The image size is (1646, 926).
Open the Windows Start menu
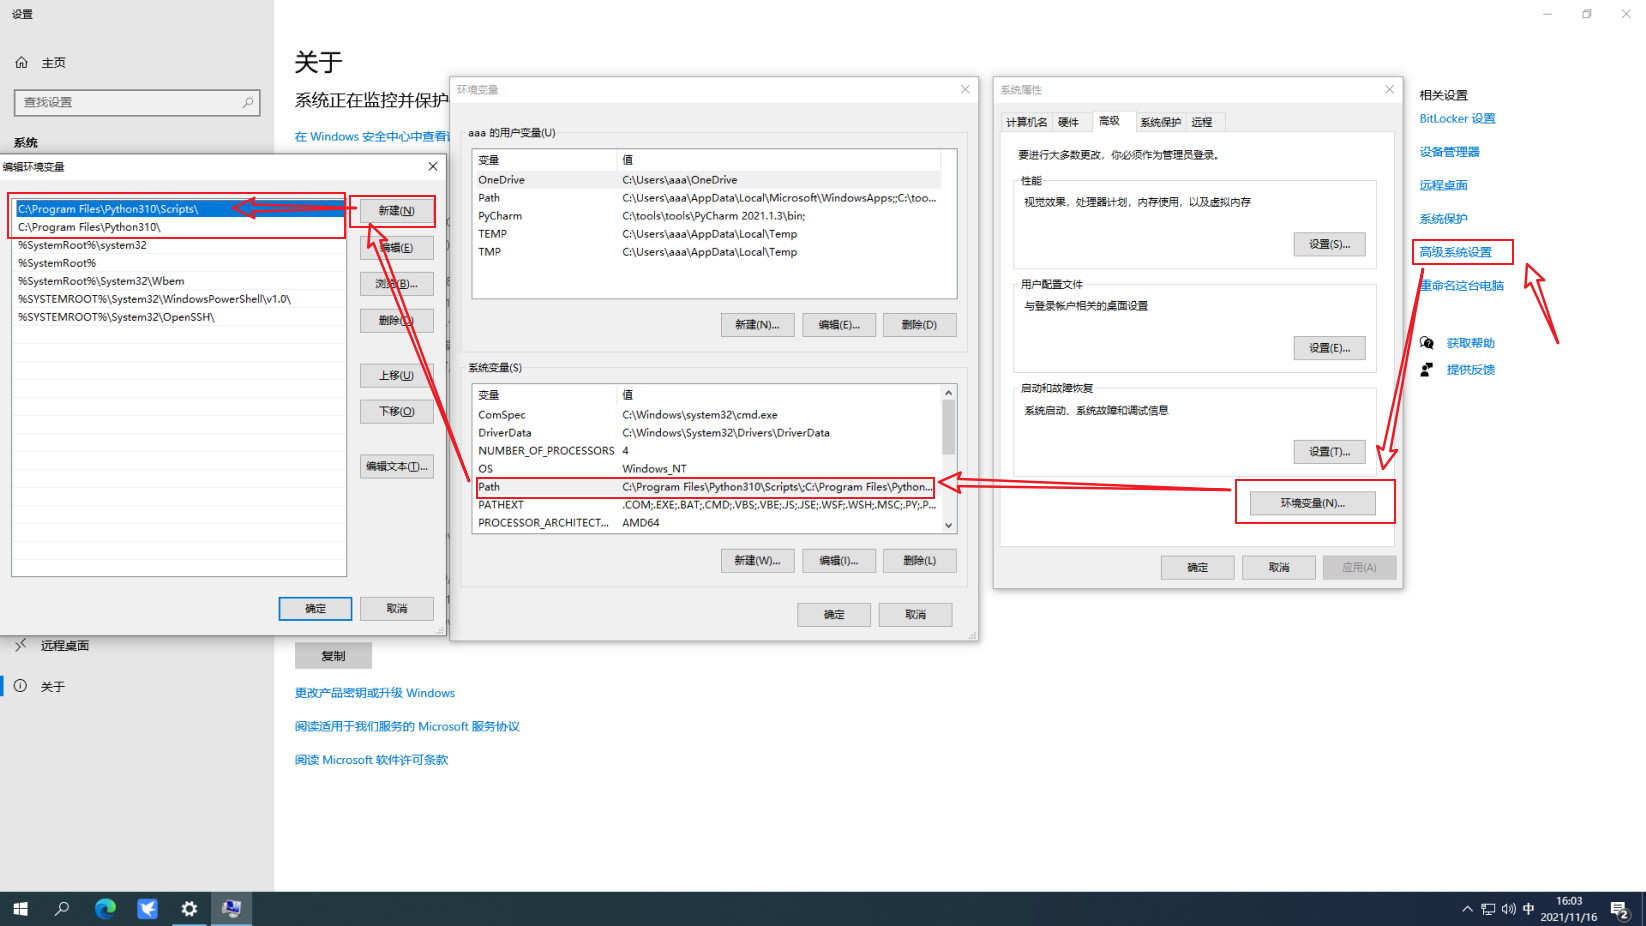click(x=20, y=909)
